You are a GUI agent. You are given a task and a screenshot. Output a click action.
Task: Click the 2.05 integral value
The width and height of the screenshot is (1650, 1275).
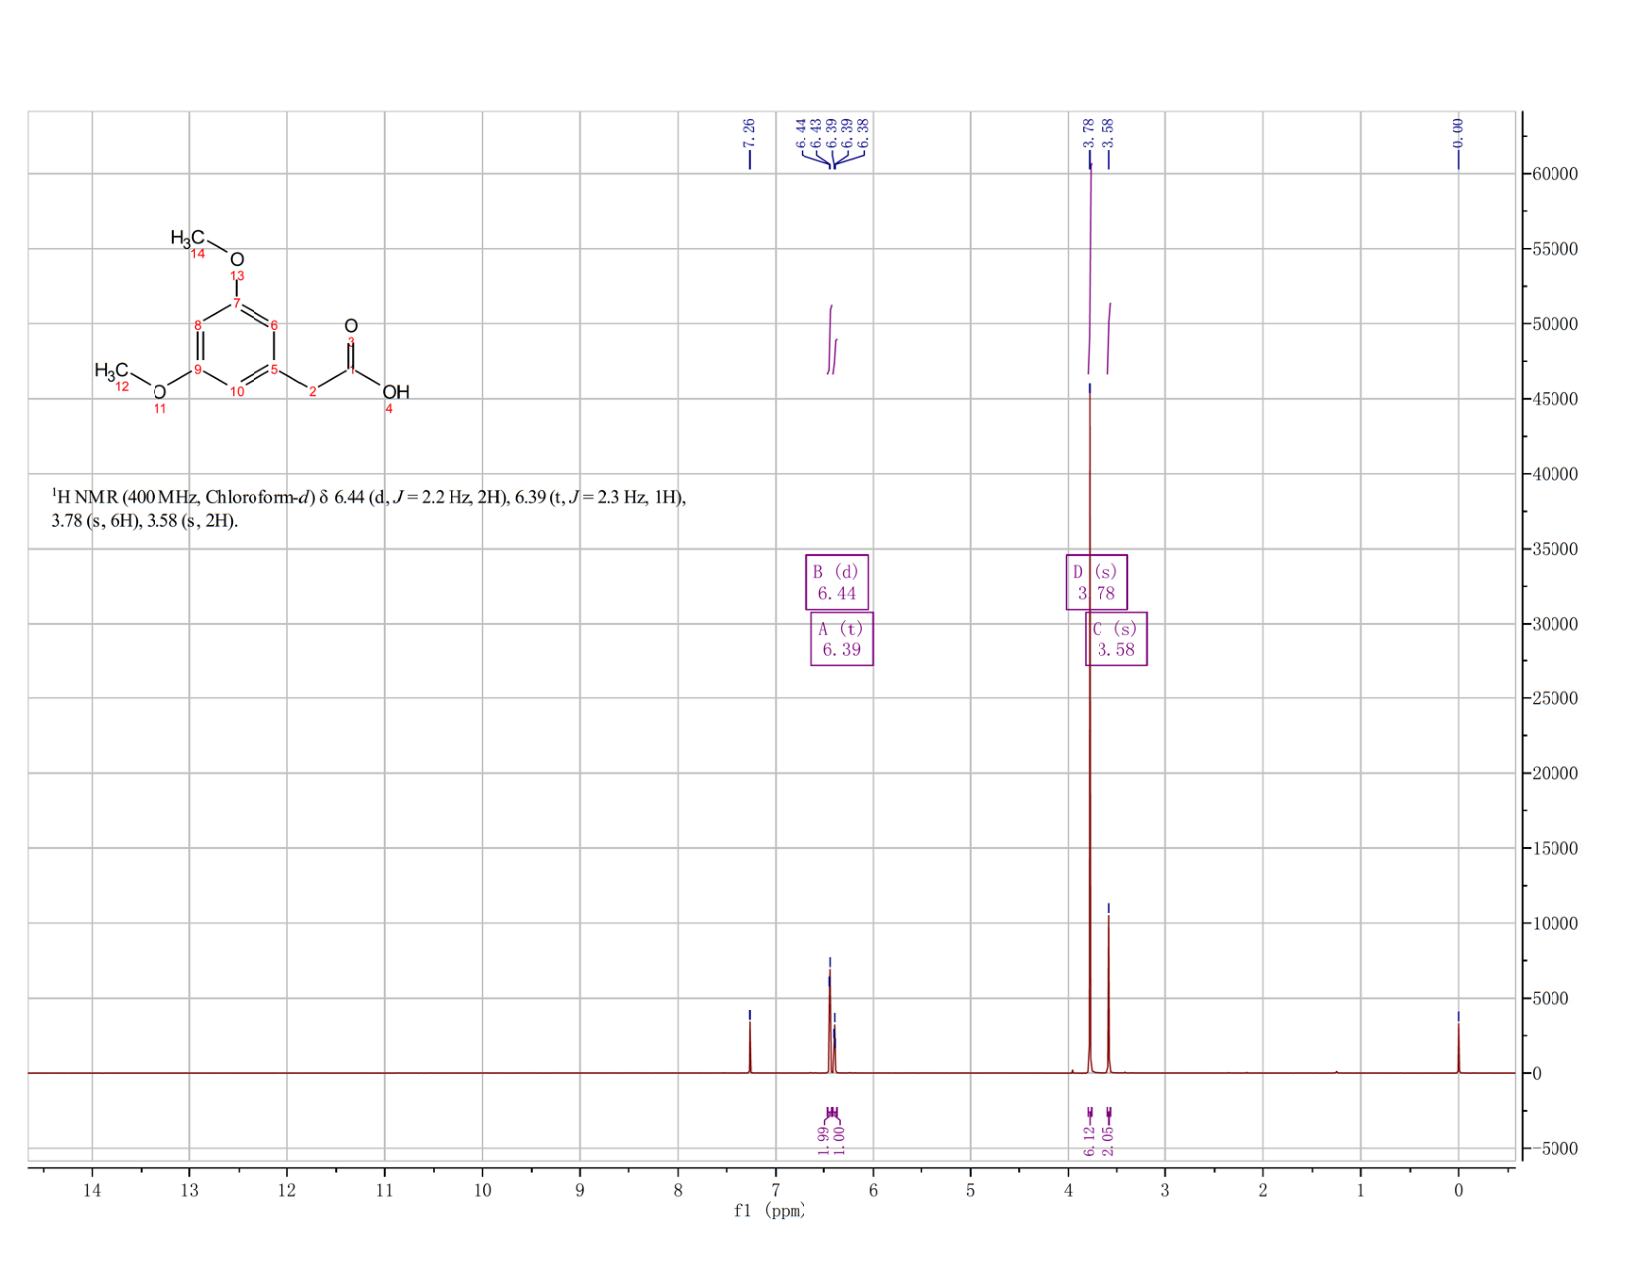(x=1108, y=1140)
